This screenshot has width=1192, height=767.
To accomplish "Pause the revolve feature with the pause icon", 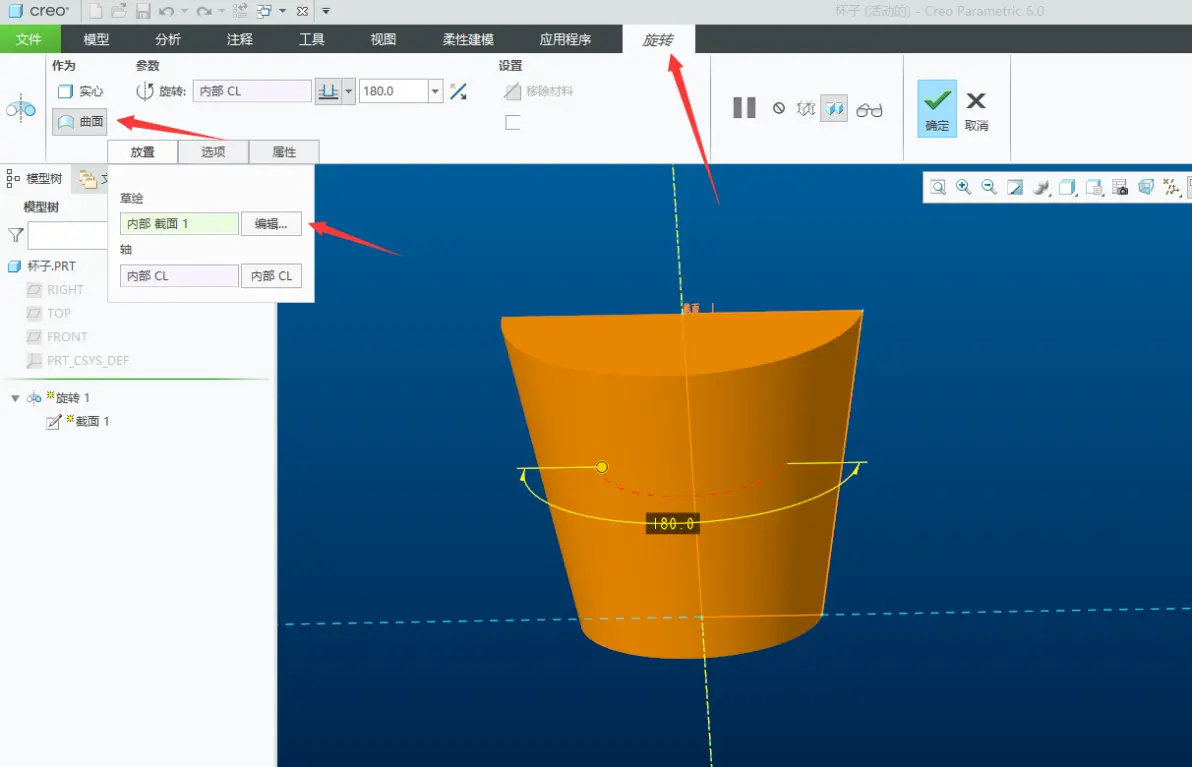I will click(743, 108).
